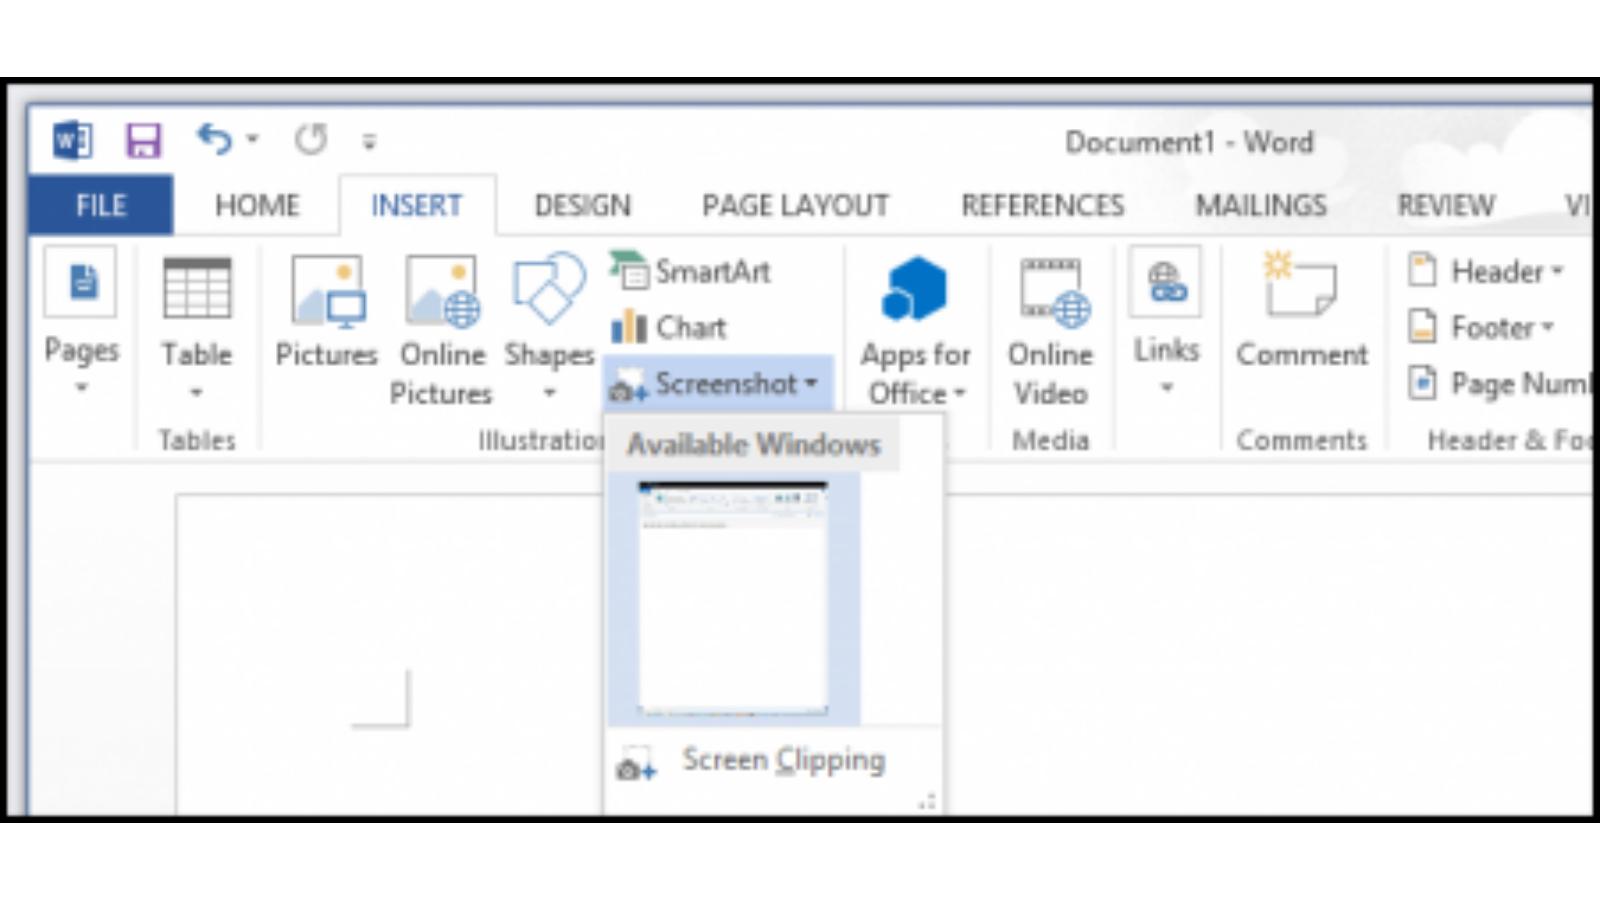Switch to the HOME tab
Image resolution: width=1600 pixels, height=900 pixels.
click(257, 205)
